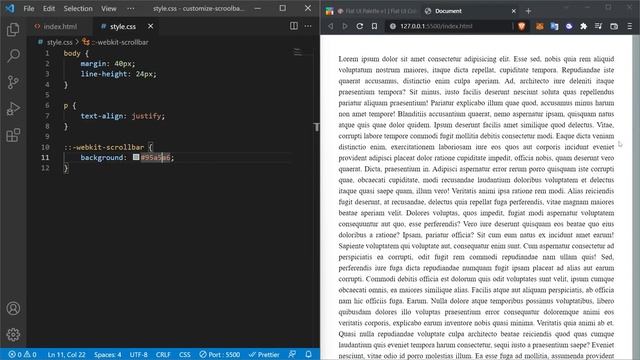Image resolution: width=640 pixels, height=360 pixels.
Task: Open the Edit menu
Action: click(x=49, y=8)
